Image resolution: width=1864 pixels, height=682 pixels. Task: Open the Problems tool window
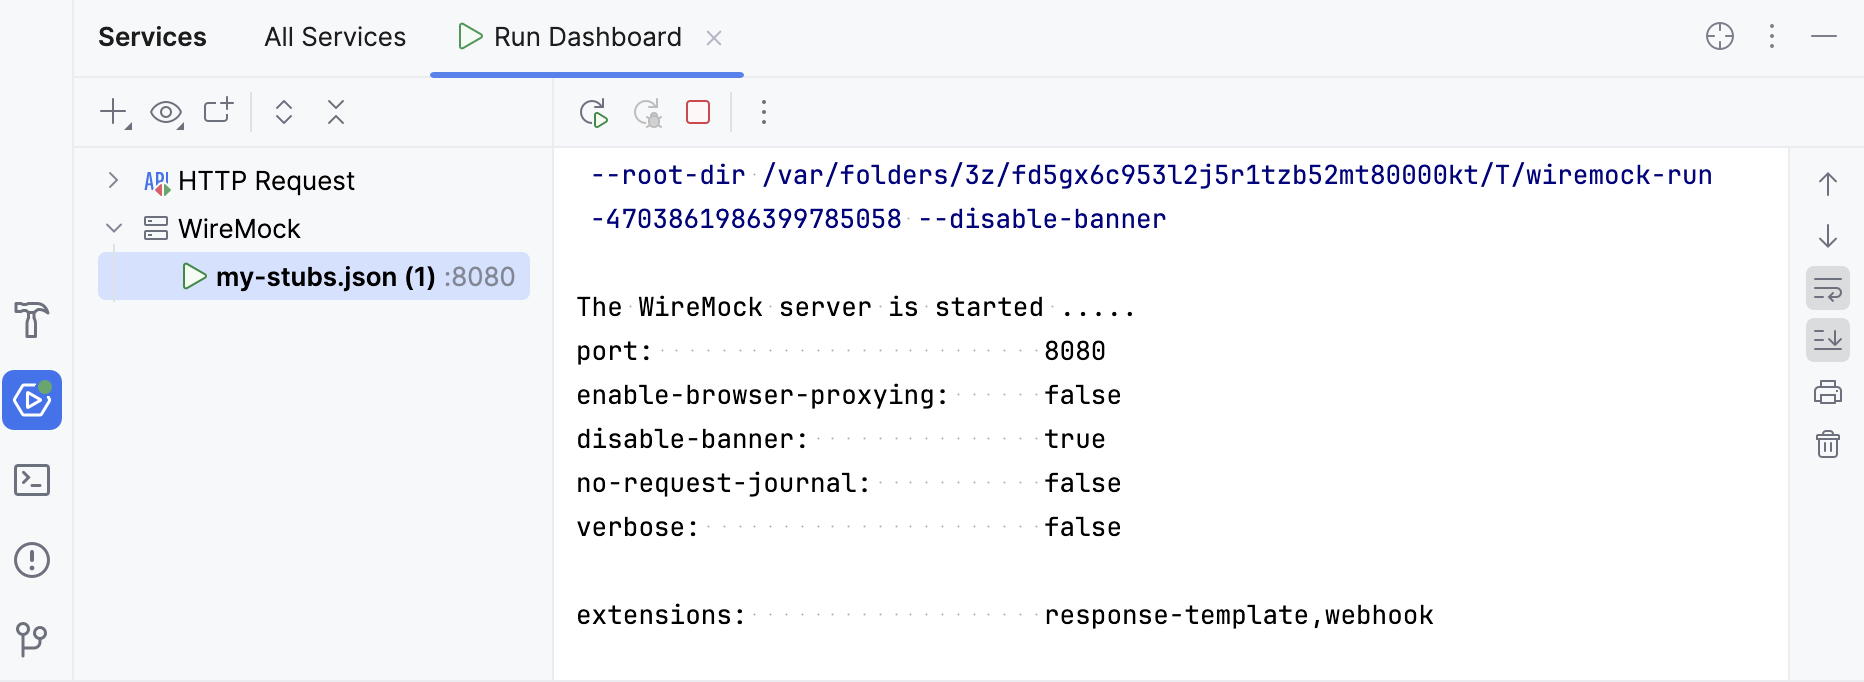32,560
